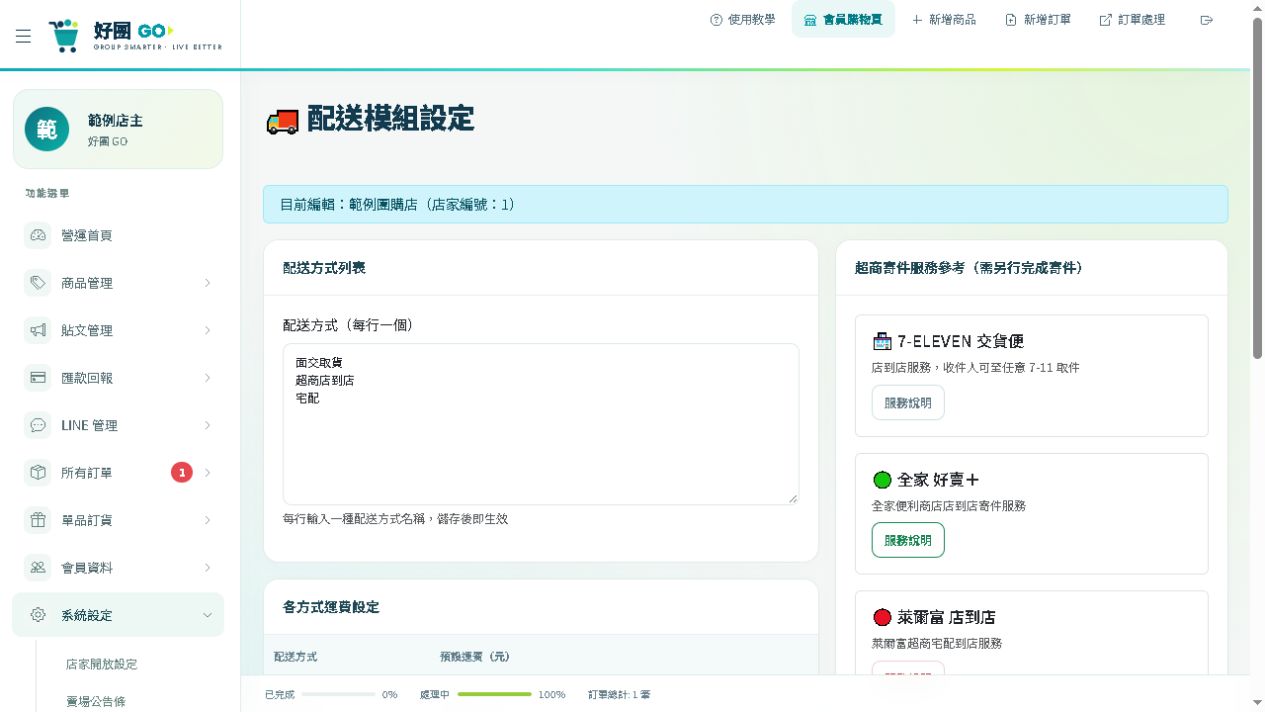Click the 會員資料 people icon

(38, 568)
